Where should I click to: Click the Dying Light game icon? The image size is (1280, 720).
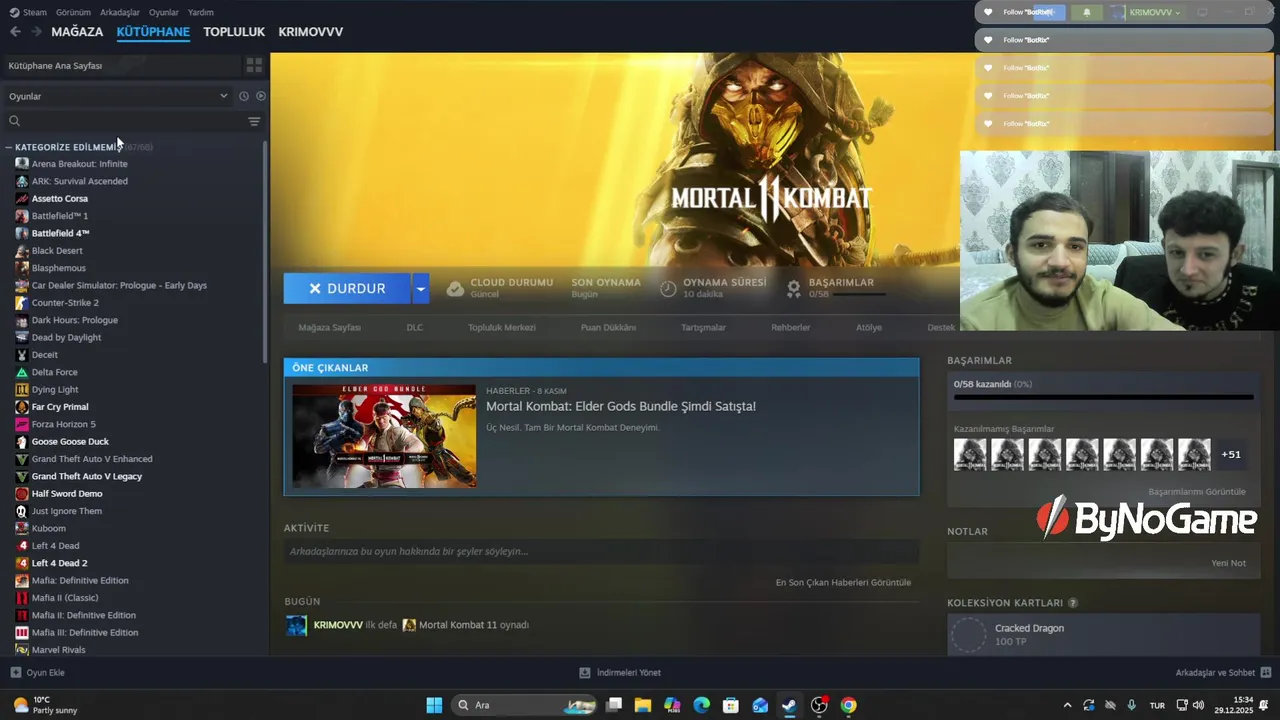pyautogui.click(x=22, y=390)
